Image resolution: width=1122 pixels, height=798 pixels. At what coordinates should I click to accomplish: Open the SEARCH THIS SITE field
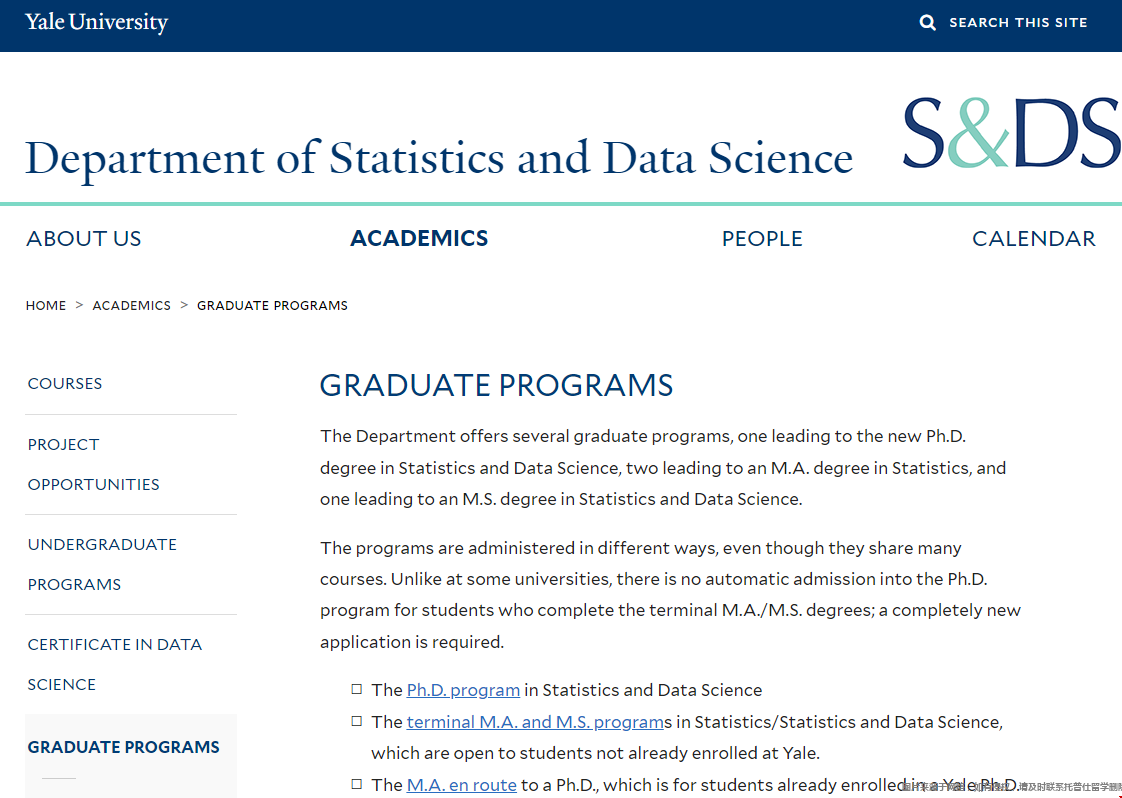(1018, 22)
